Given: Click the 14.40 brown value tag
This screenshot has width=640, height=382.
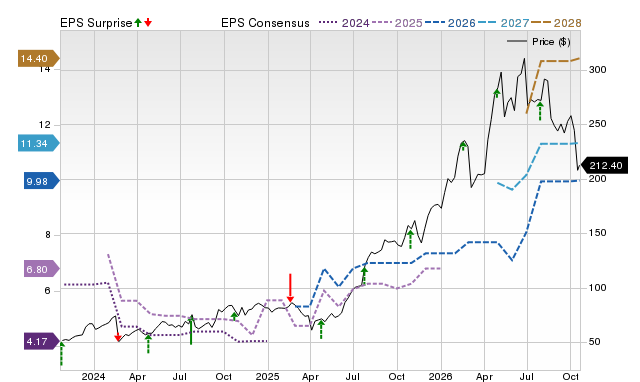Looking at the screenshot, I should (38, 59).
